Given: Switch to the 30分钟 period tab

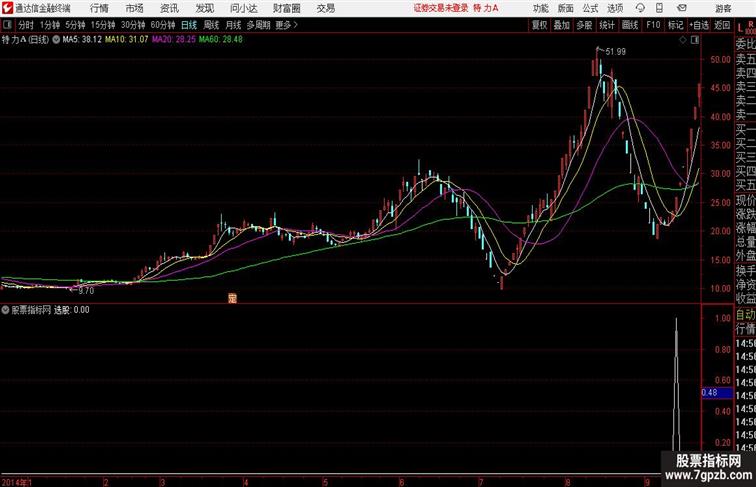Looking at the screenshot, I should pyautogui.click(x=133, y=25).
